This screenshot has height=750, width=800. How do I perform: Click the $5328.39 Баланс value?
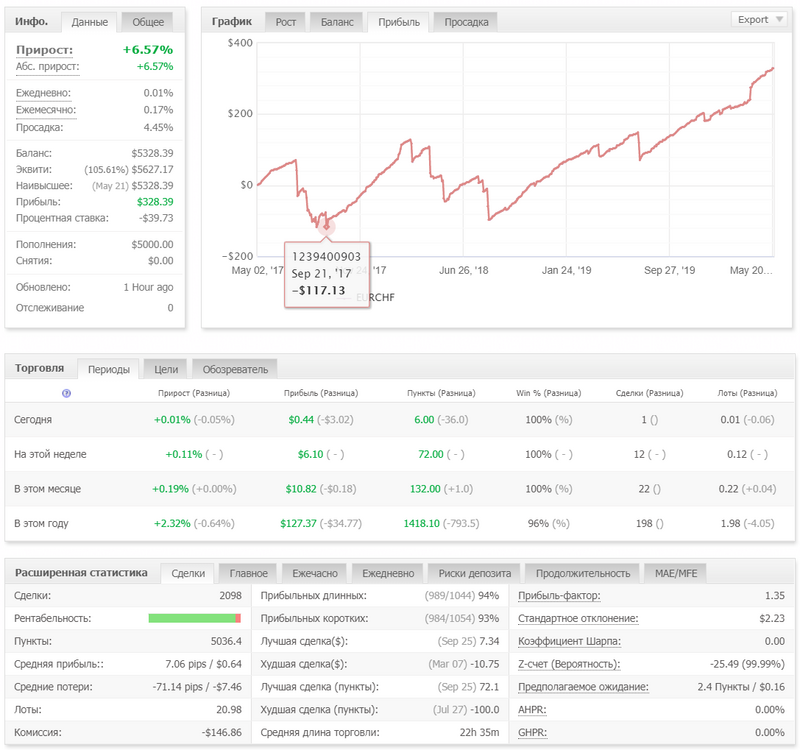pyautogui.click(x=152, y=153)
